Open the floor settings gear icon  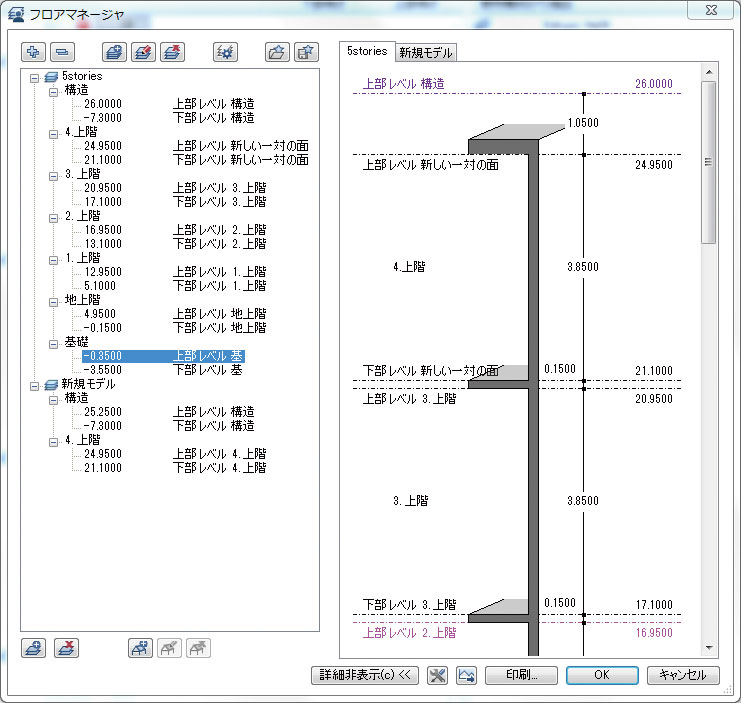tap(226, 52)
